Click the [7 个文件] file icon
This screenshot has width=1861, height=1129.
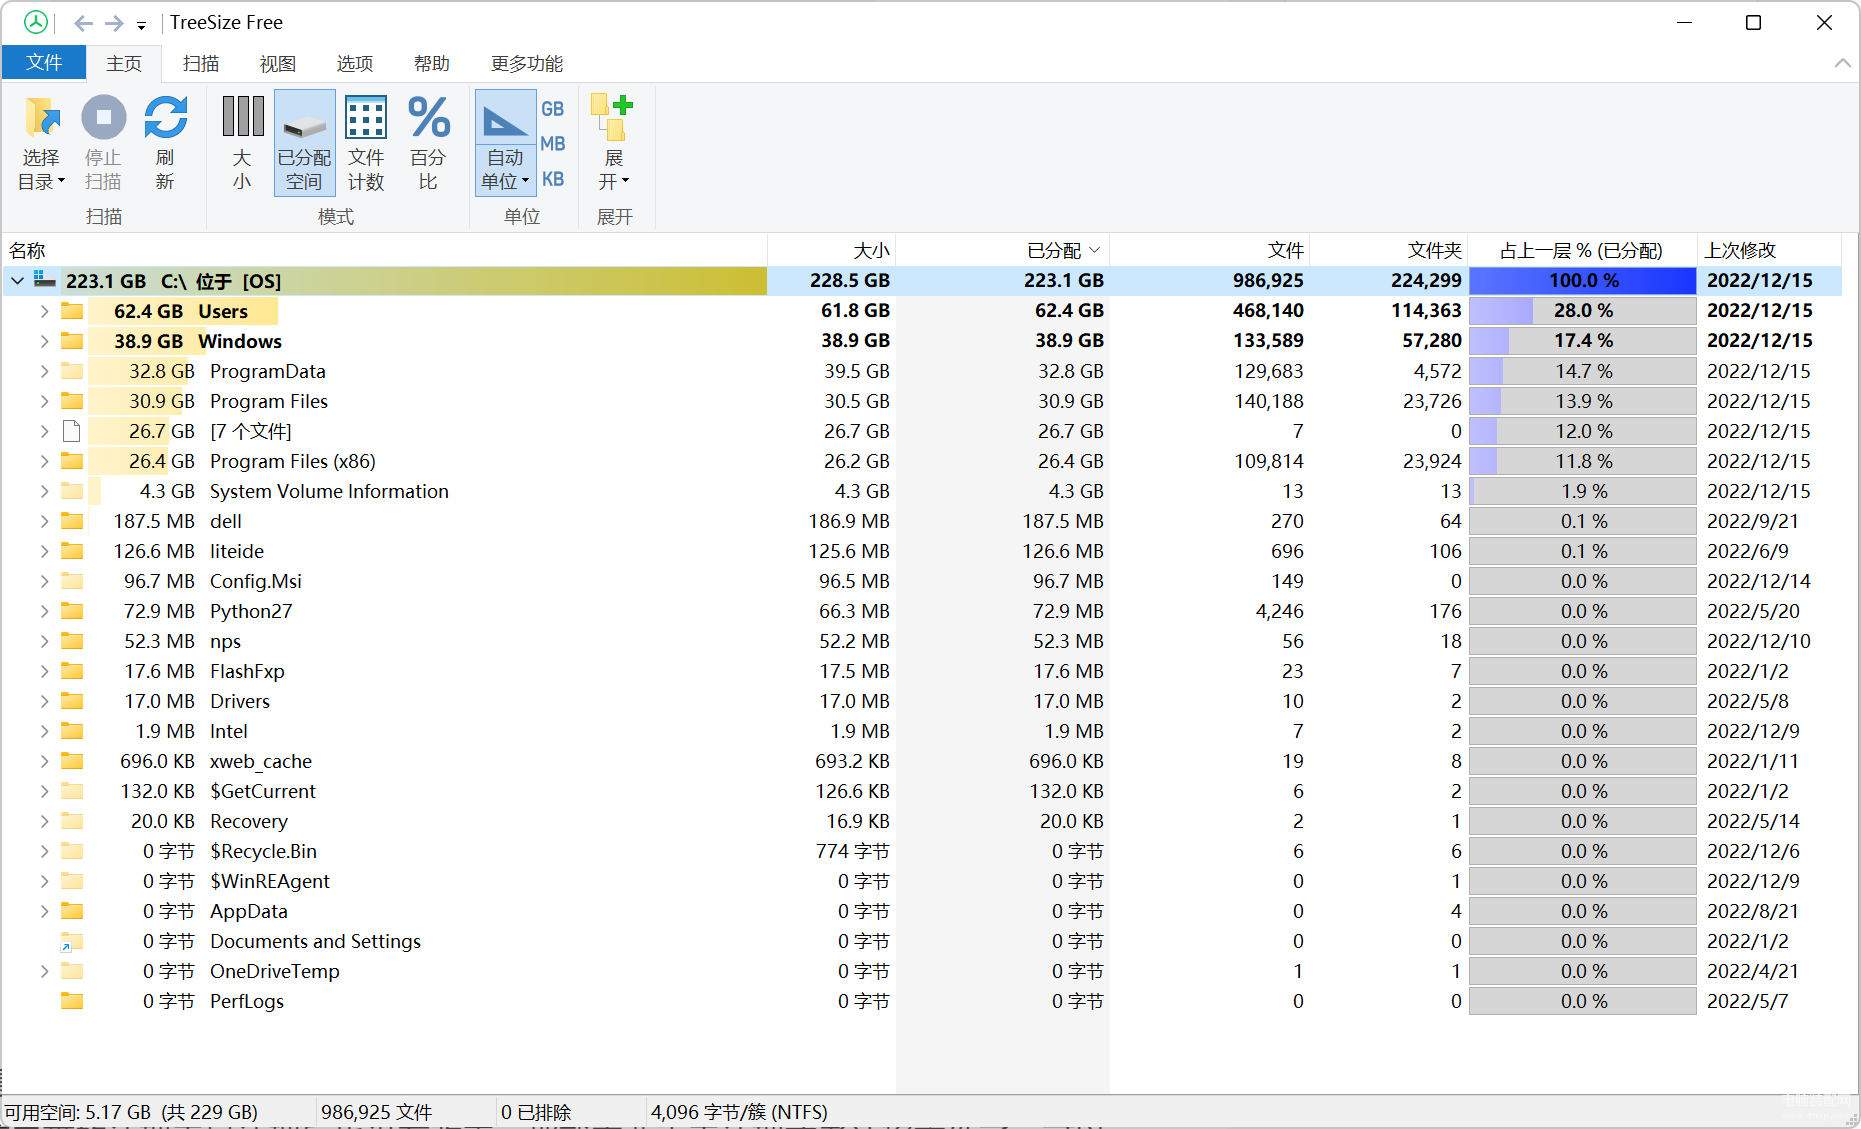tap(71, 431)
